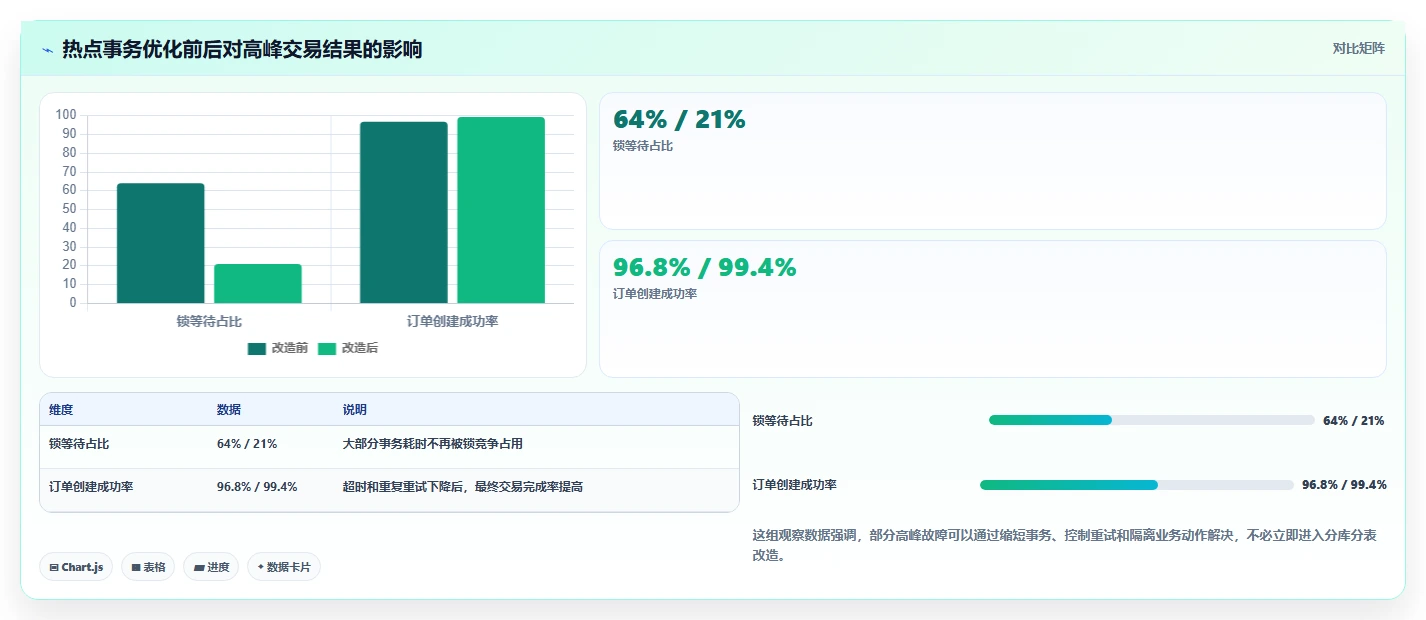
Task: Click the 超时和重复重试下降后 description cell
Action: (463, 487)
